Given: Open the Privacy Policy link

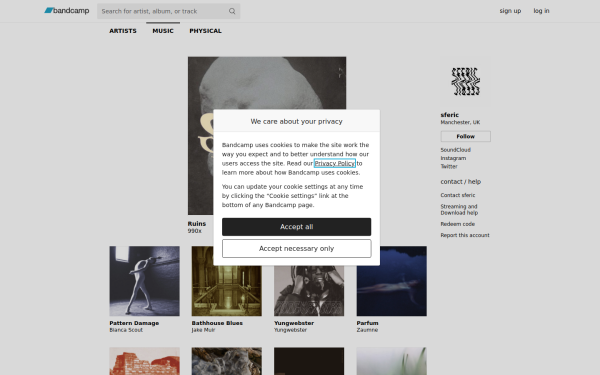Looking at the screenshot, I should (x=335, y=163).
